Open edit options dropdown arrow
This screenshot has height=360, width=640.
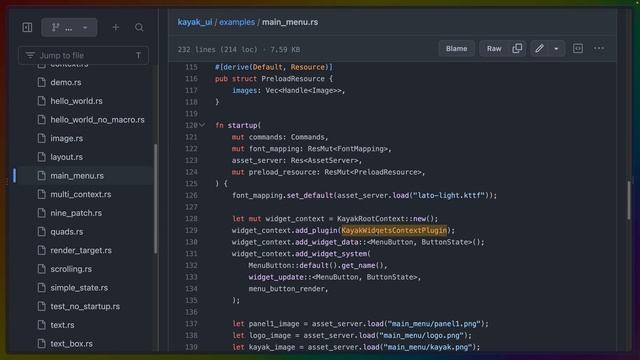(556, 49)
